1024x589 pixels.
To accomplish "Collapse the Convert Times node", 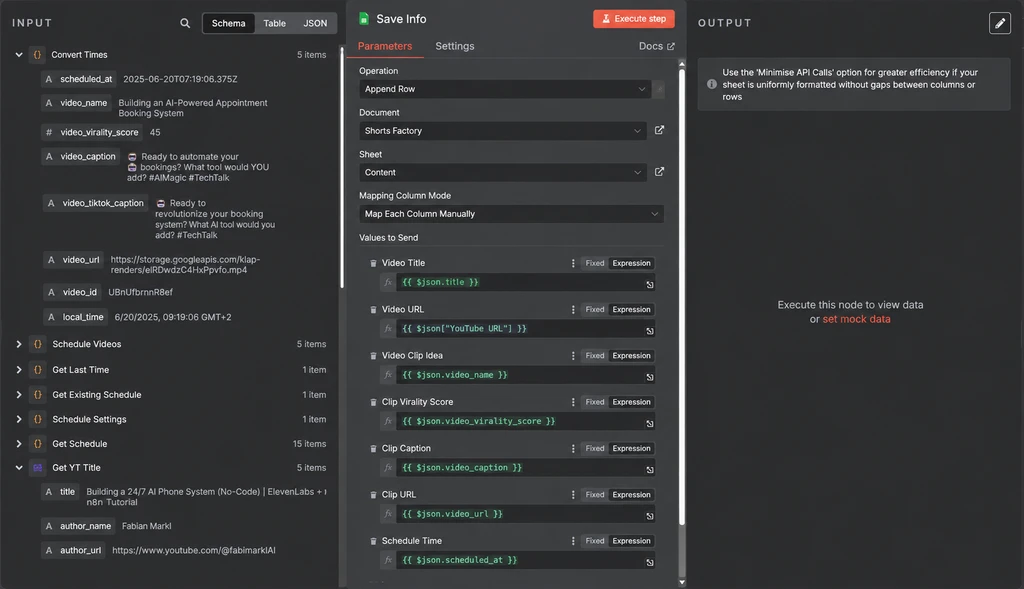I will pyautogui.click(x=19, y=55).
